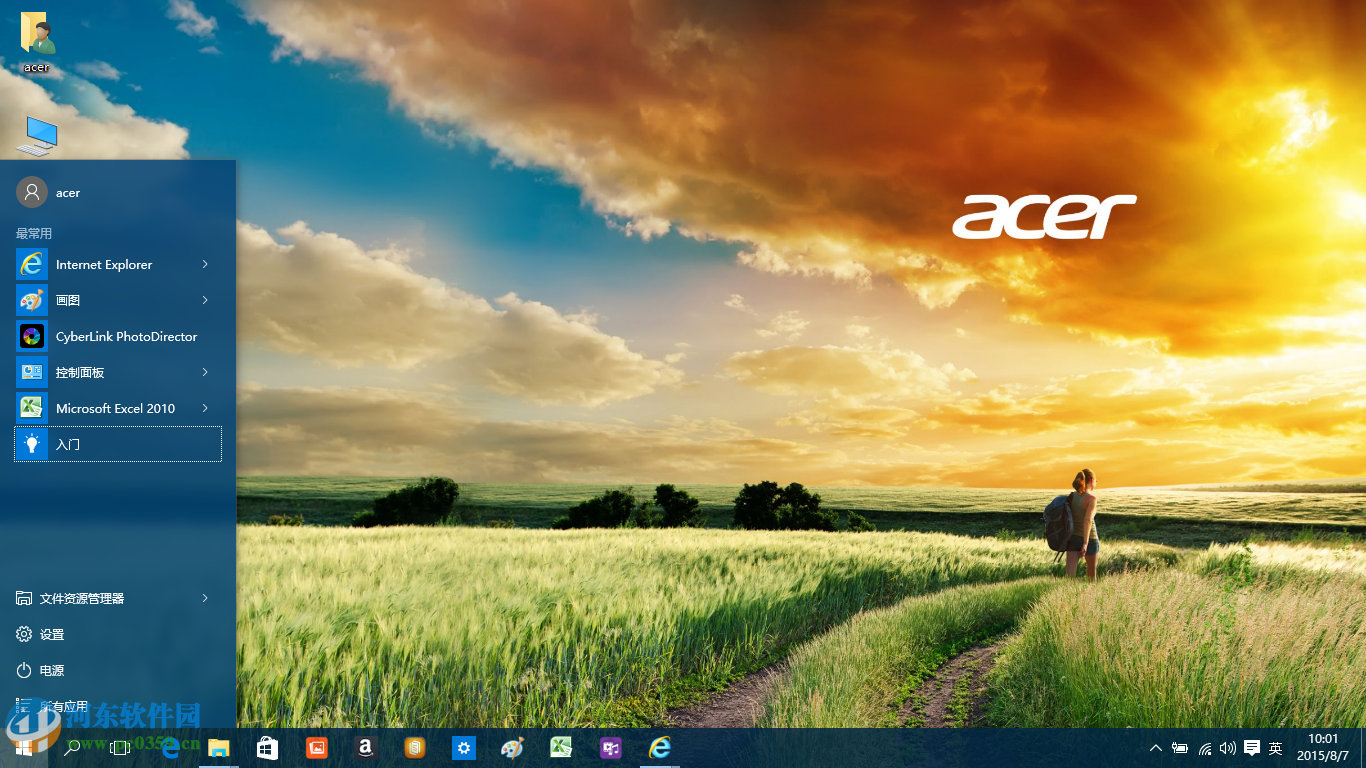Open Paint from the taskbar

coord(512,747)
